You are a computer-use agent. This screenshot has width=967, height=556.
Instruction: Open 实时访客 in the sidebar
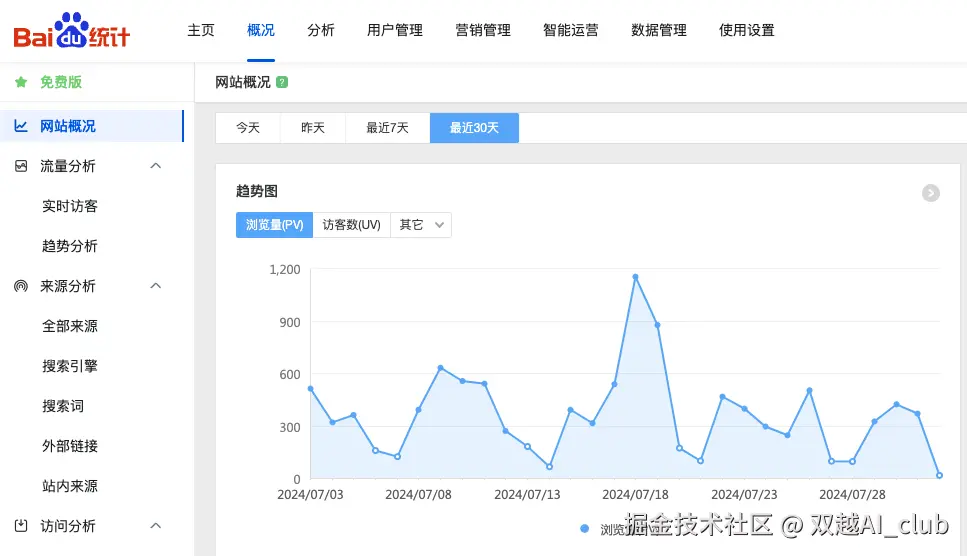[70, 206]
